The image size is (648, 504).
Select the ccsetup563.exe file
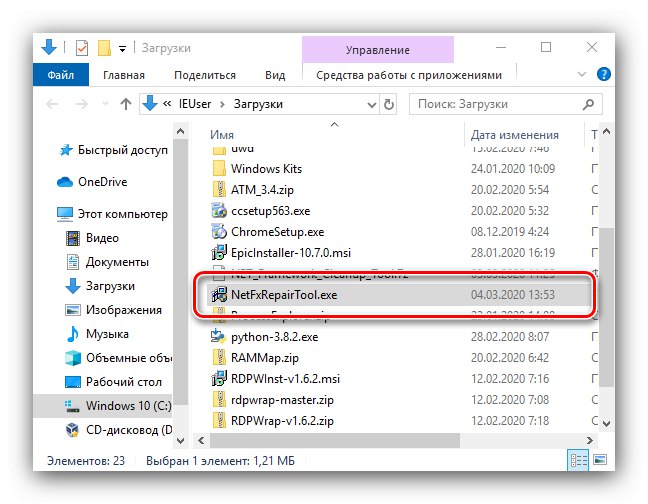270,211
